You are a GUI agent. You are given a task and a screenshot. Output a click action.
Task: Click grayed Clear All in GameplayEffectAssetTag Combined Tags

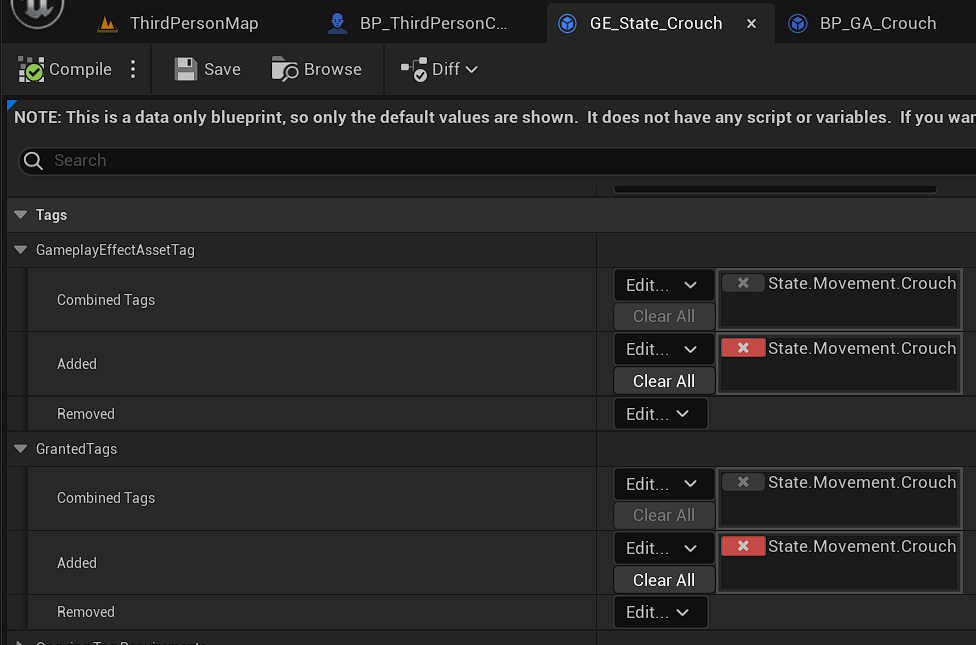point(664,316)
